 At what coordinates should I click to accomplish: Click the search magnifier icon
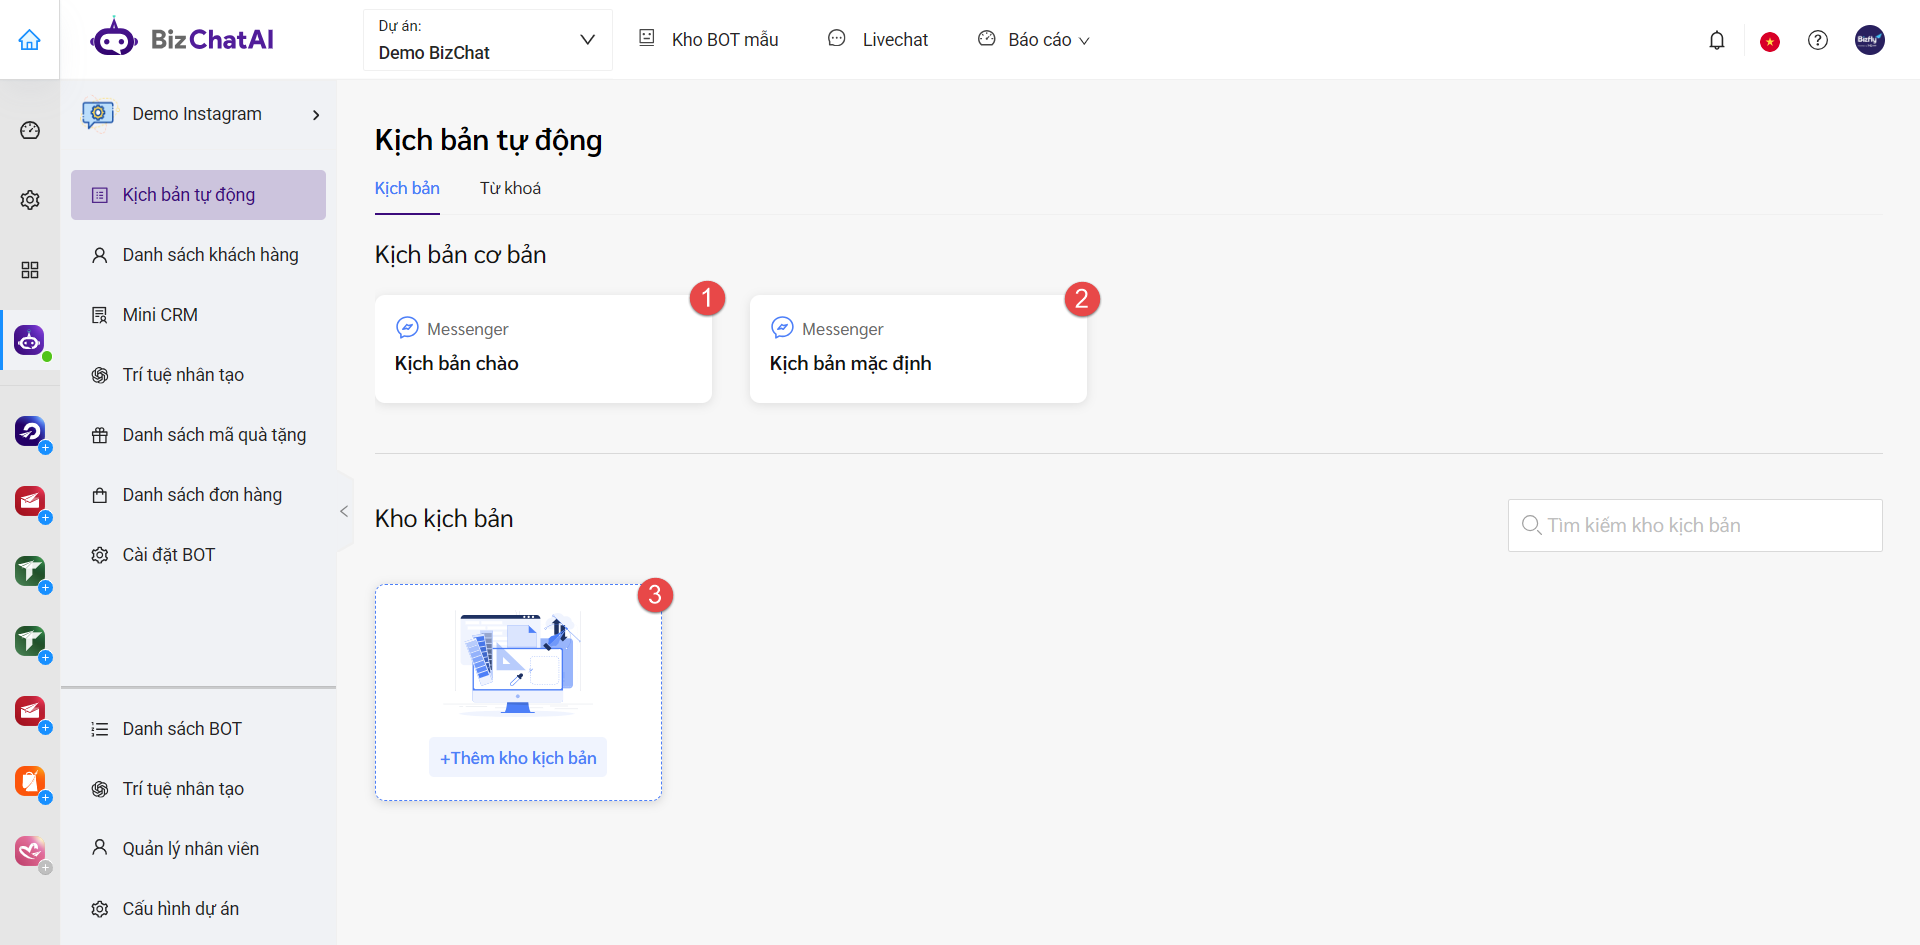pyautogui.click(x=1531, y=525)
